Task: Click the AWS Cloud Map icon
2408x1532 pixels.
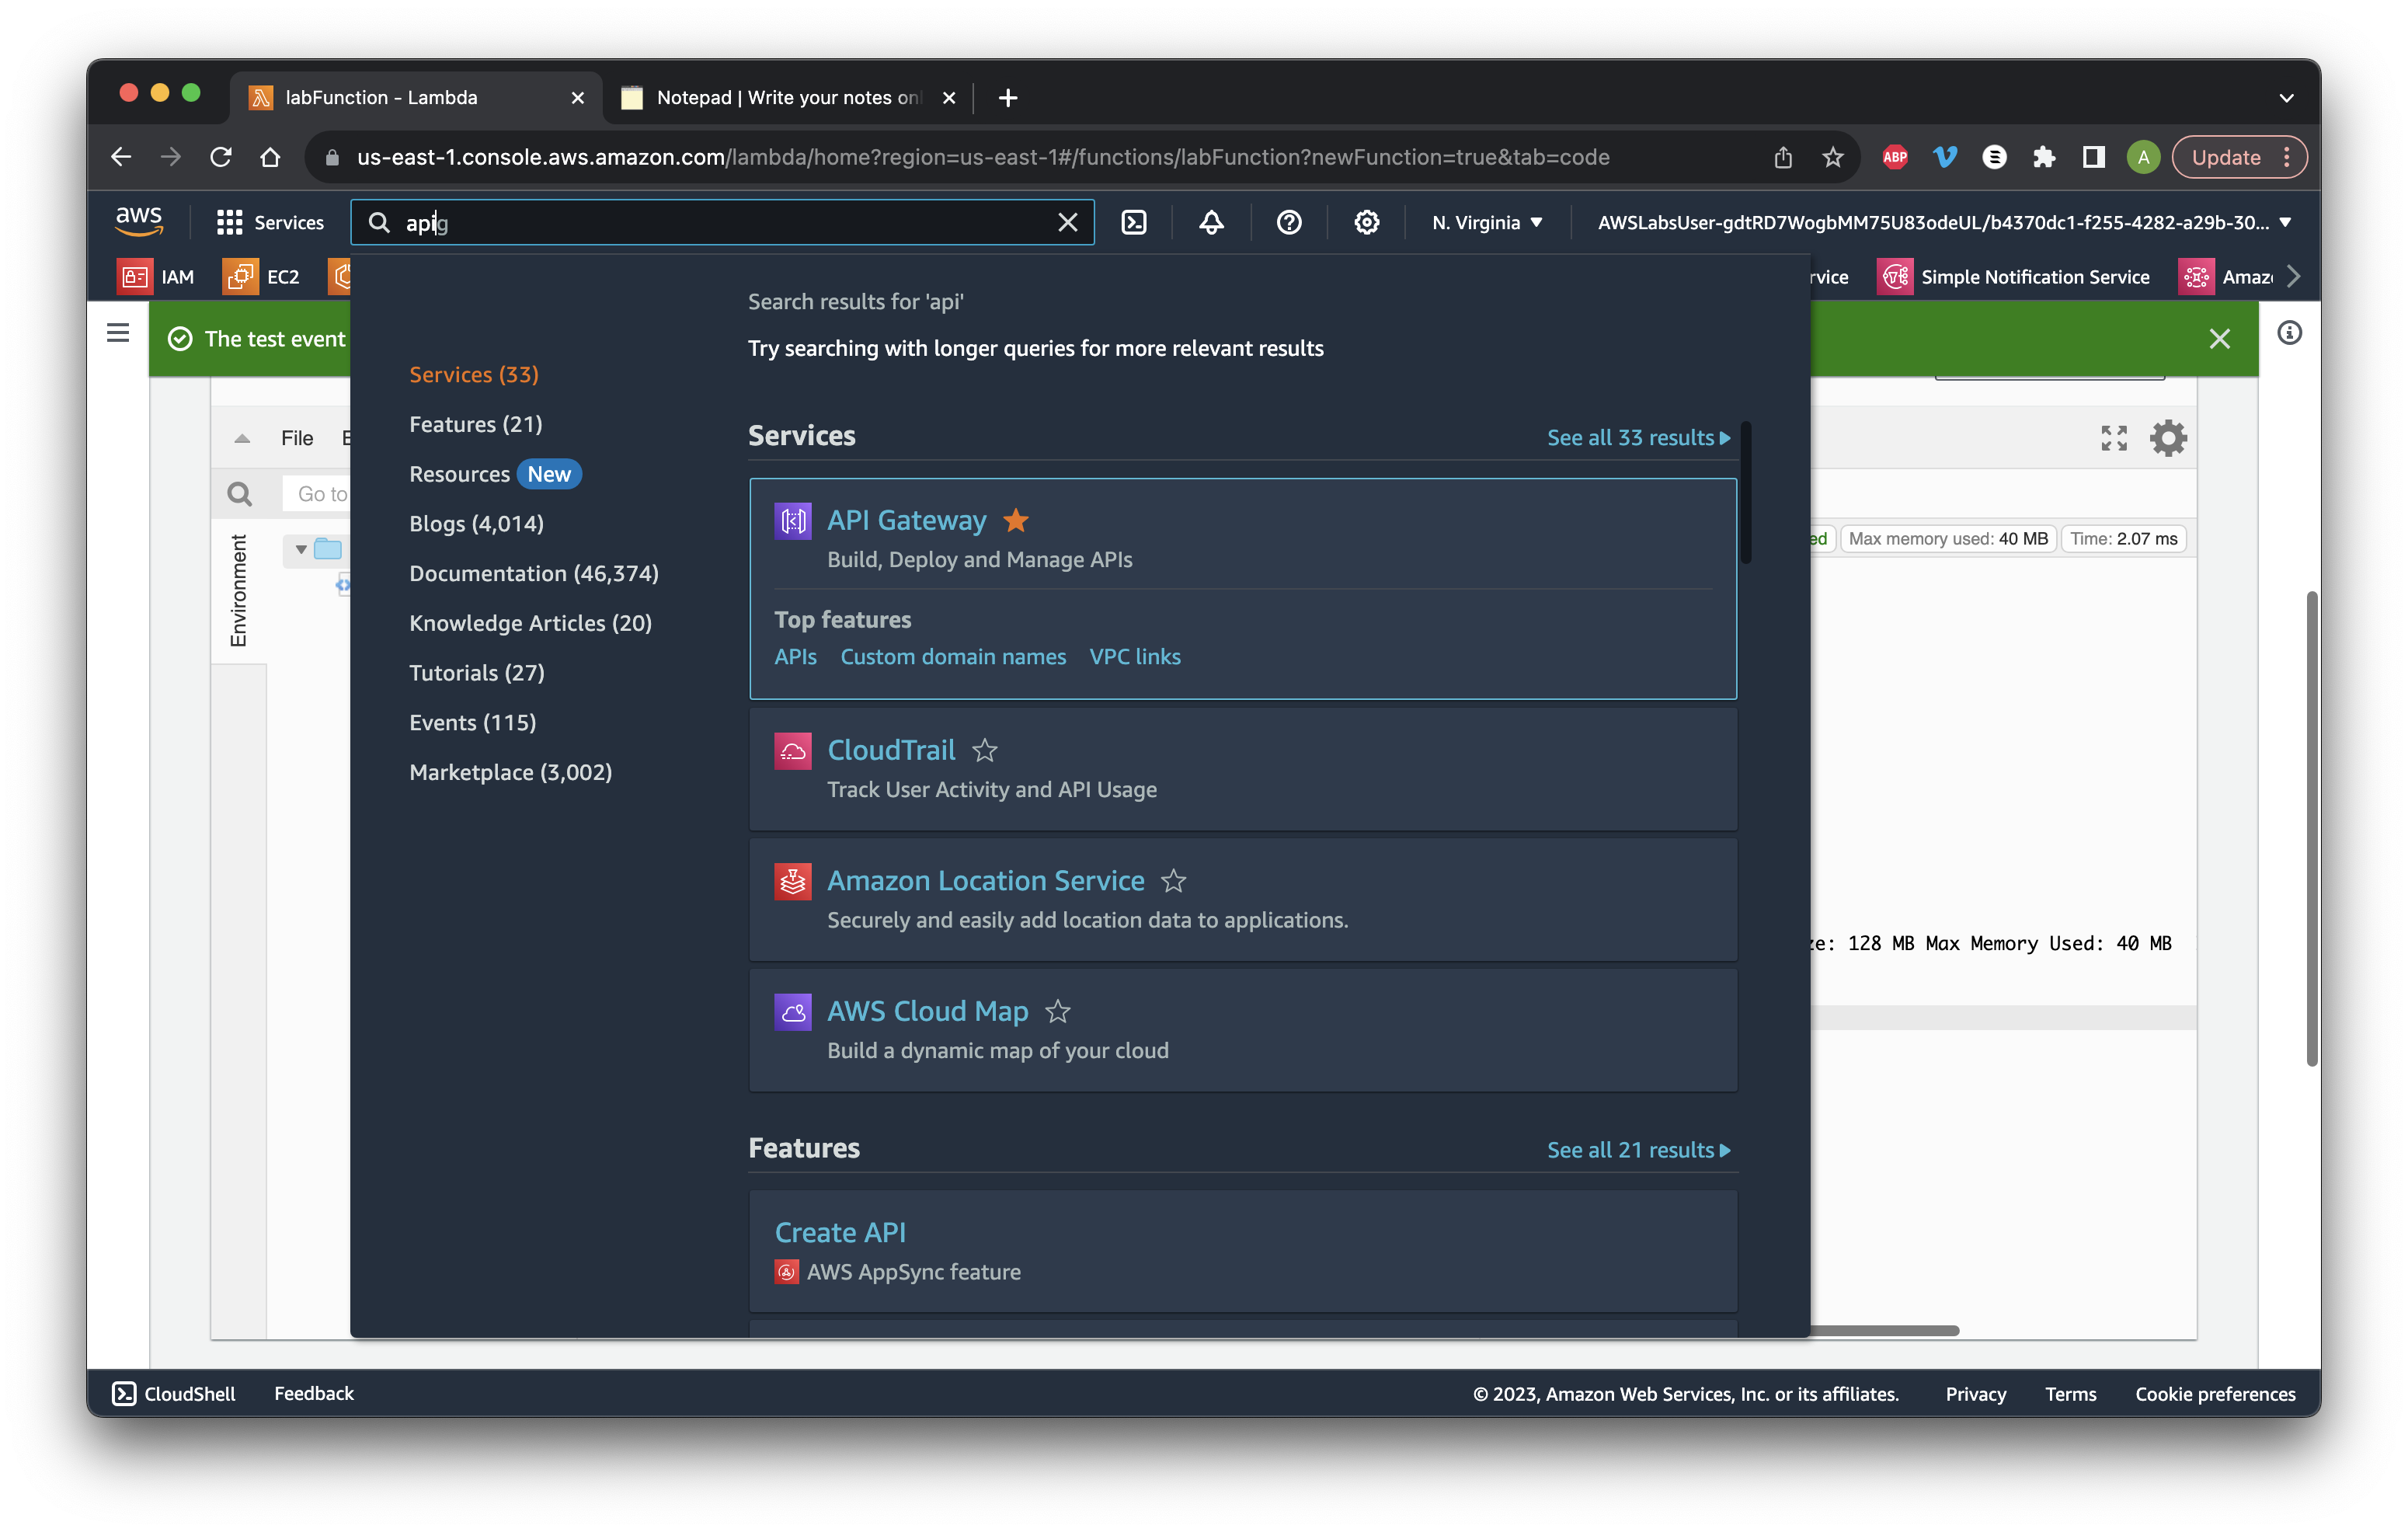Action: coord(793,1012)
